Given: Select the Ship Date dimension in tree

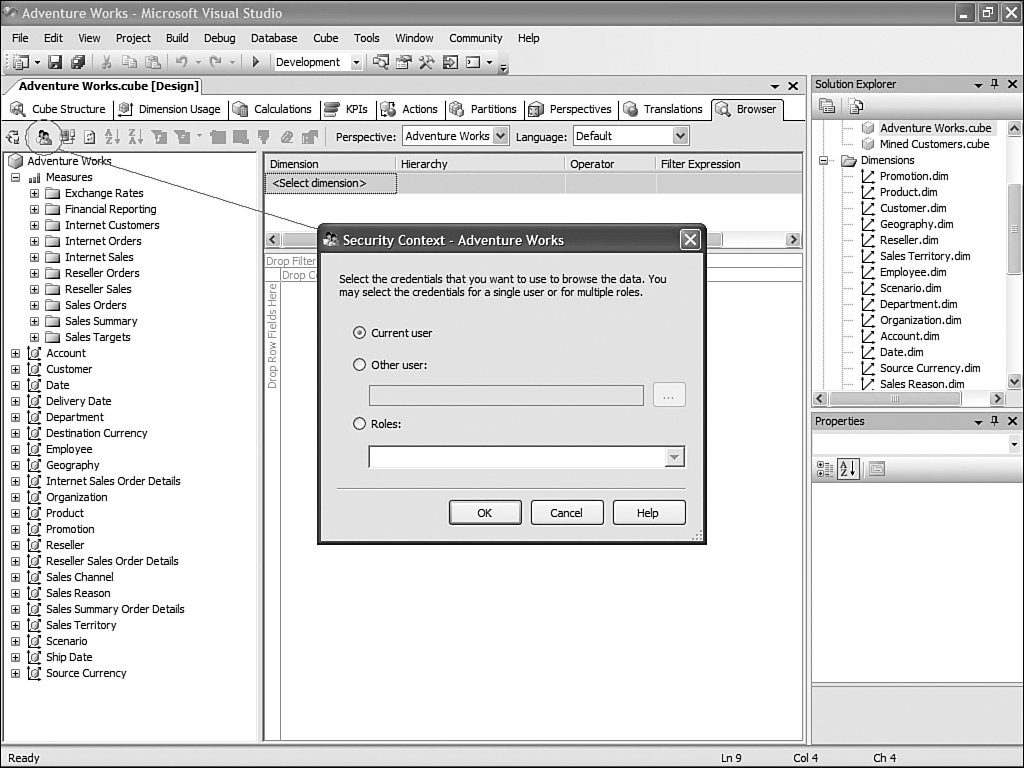Looking at the screenshot, I should pos(69,658).
